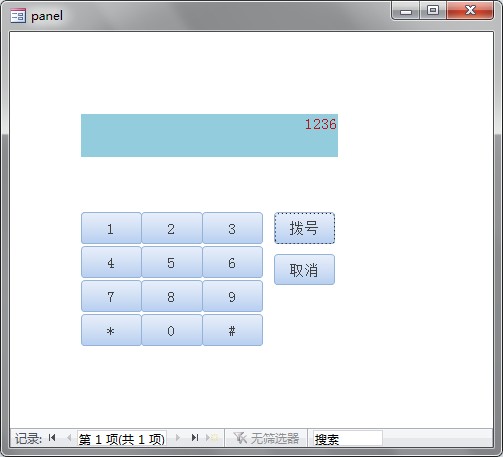The image size is (503, 457).
Task: Jump to last record icon
Action: point(195,437)
